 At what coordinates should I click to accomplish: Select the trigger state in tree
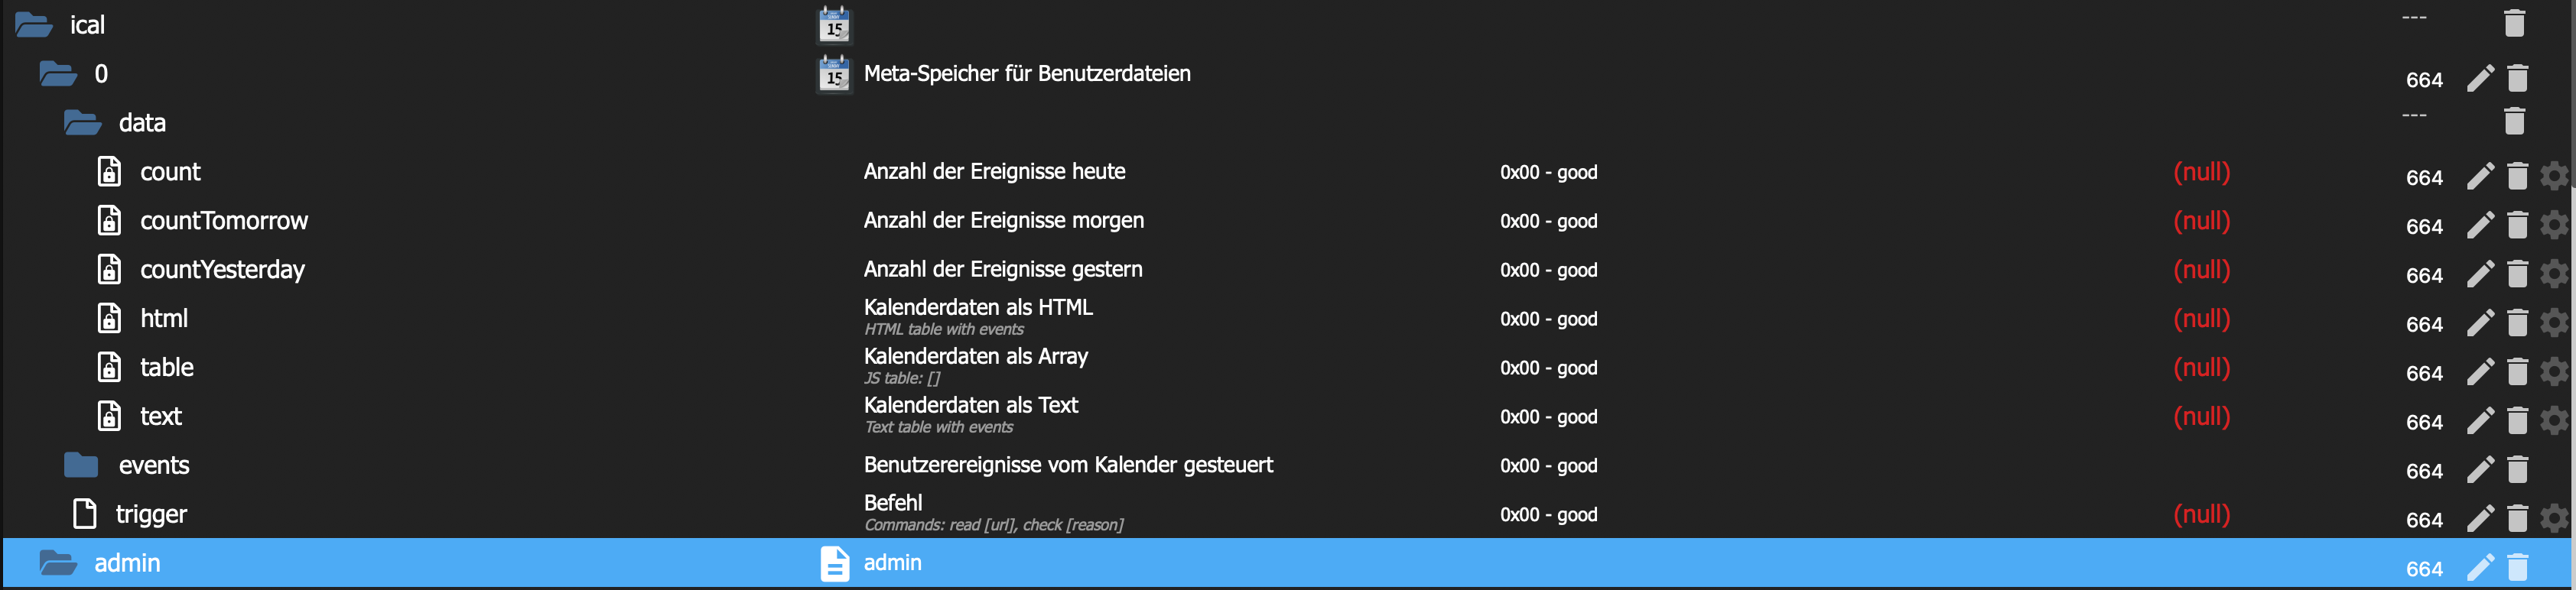151,514
